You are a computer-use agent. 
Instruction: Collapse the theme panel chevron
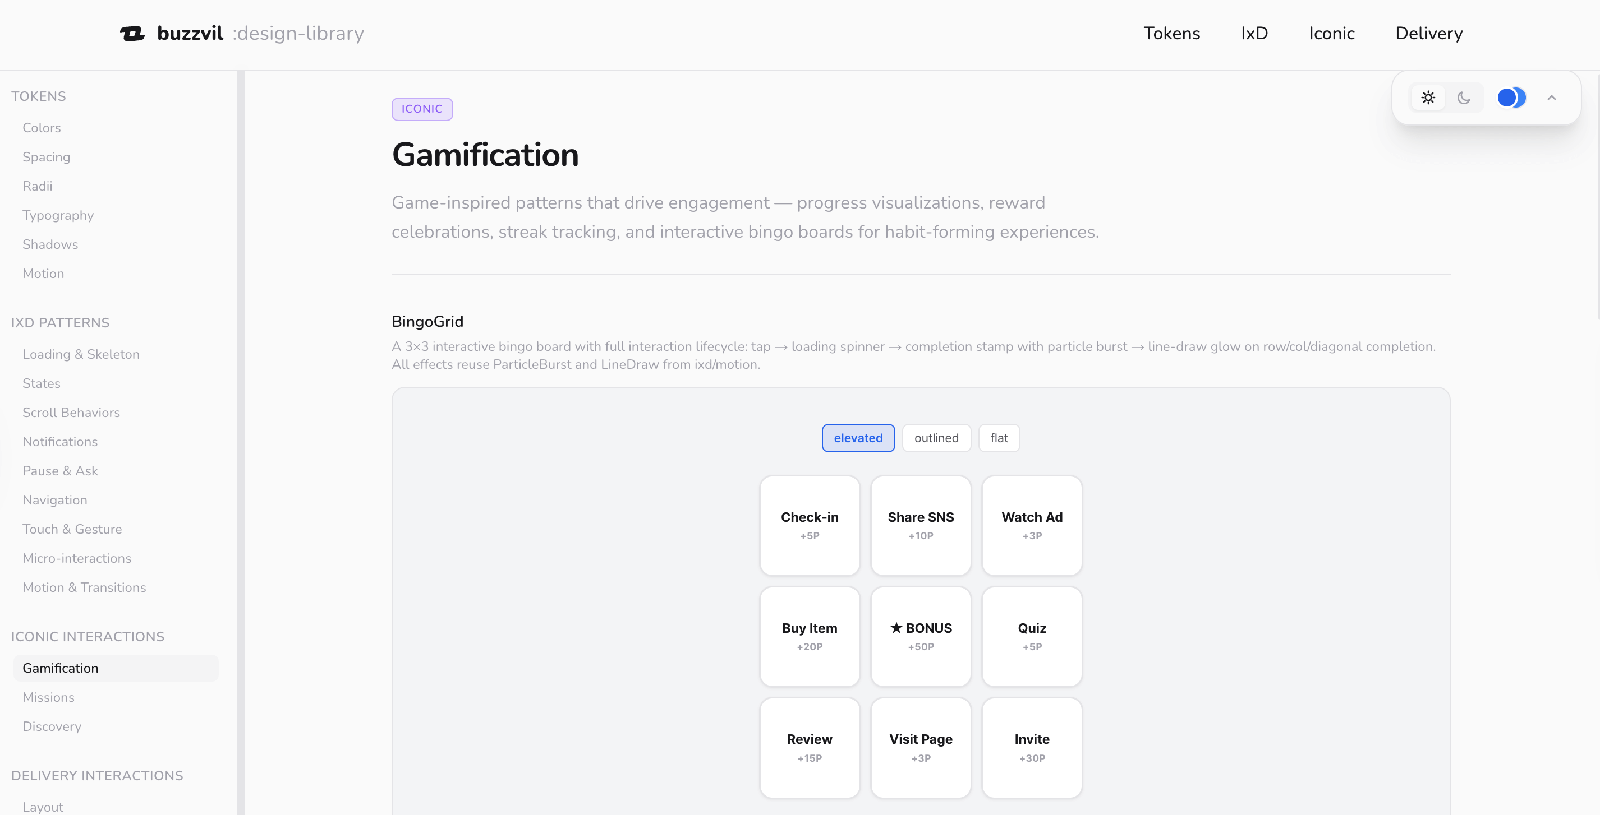pos(1552,98)
